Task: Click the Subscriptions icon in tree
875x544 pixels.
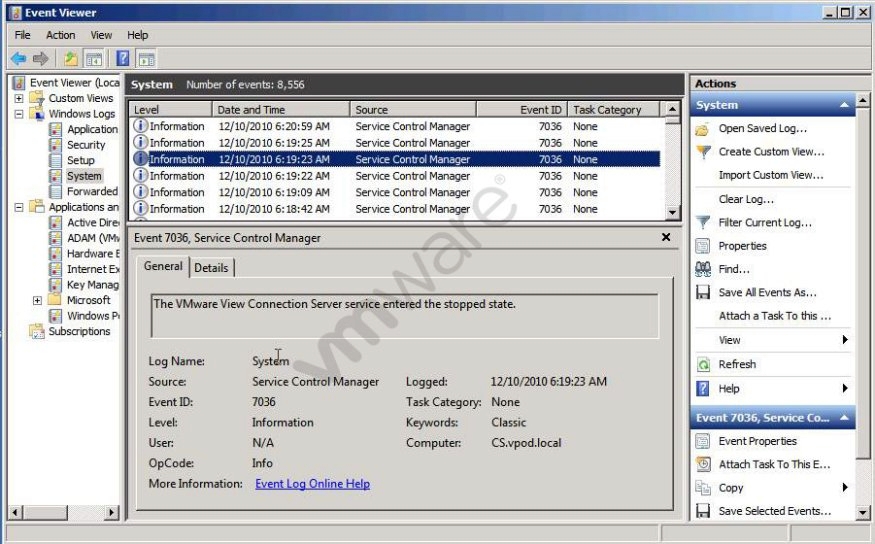Action: pos(37,331)
